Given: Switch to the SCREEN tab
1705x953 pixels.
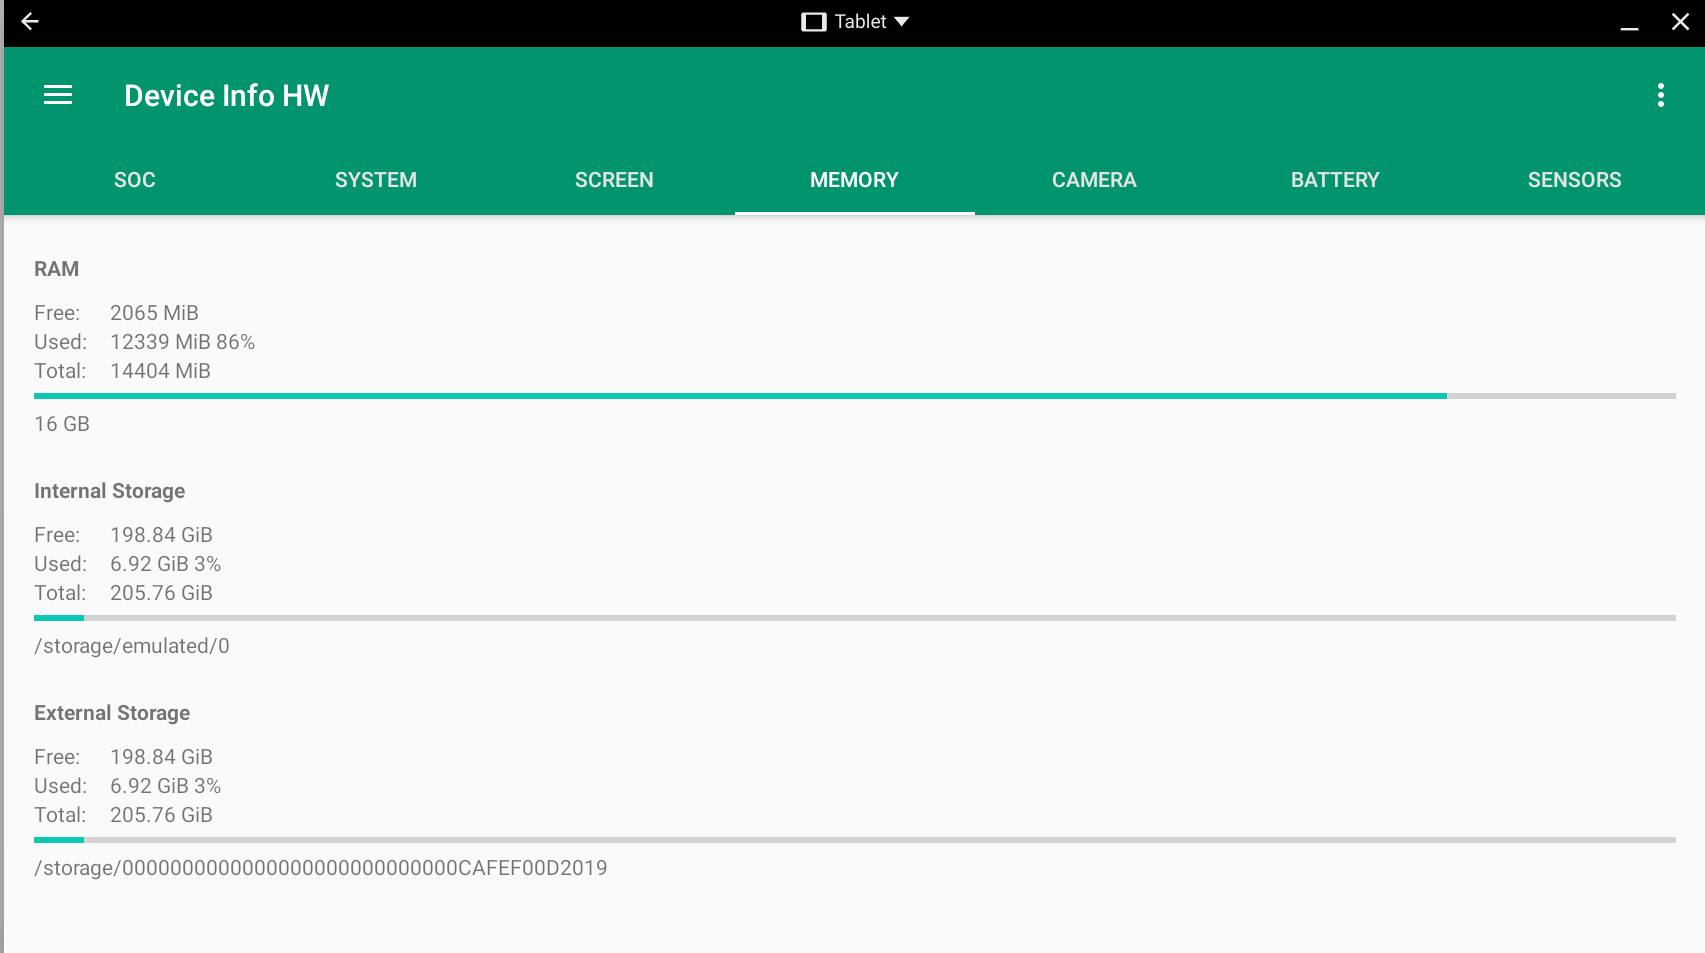Looking at the screenshot, I should pyautogui.click(x=614, y=180).
